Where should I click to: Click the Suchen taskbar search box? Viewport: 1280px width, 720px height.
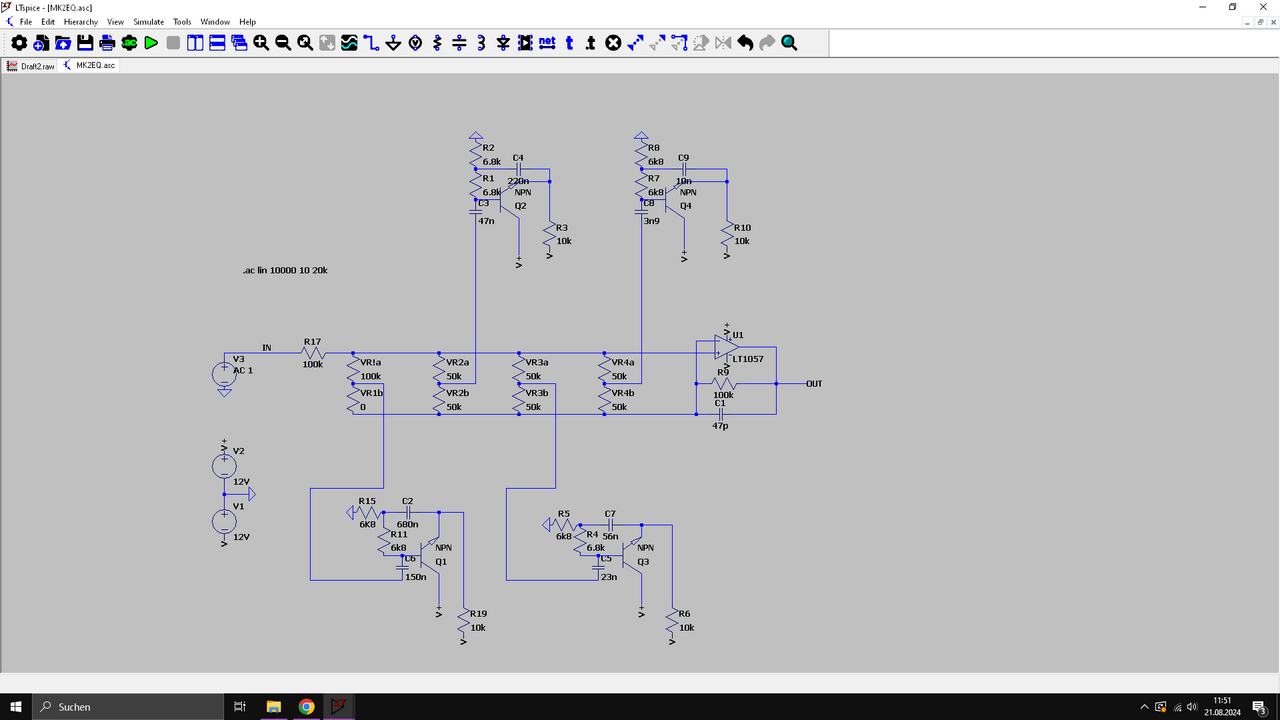click(x=130, y=706)
